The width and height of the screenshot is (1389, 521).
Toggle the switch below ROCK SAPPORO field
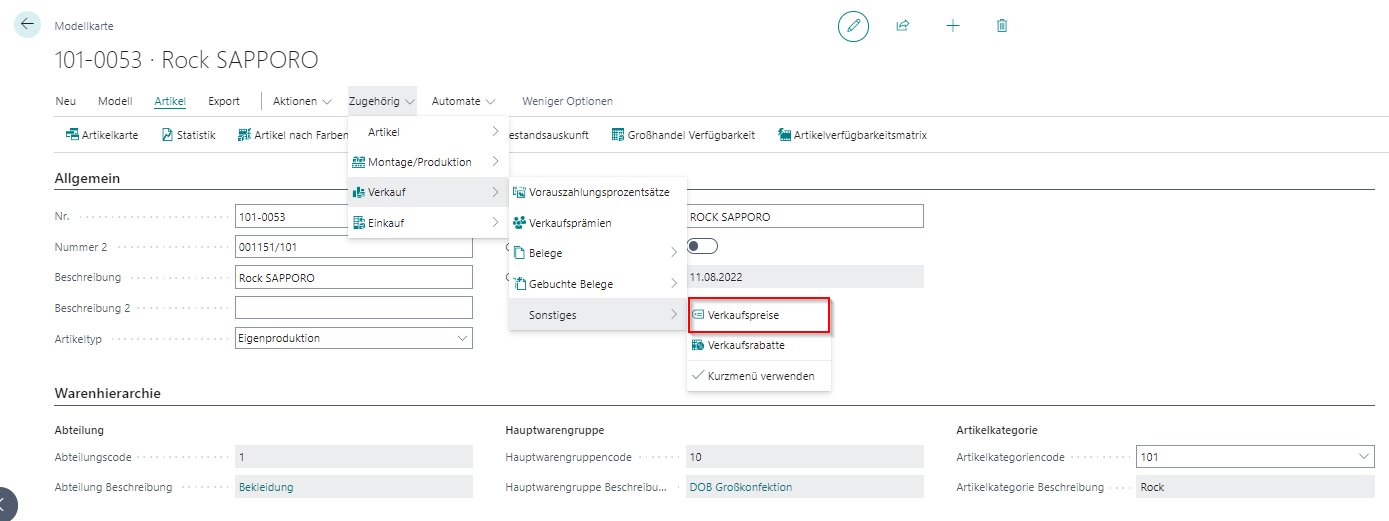703,246
